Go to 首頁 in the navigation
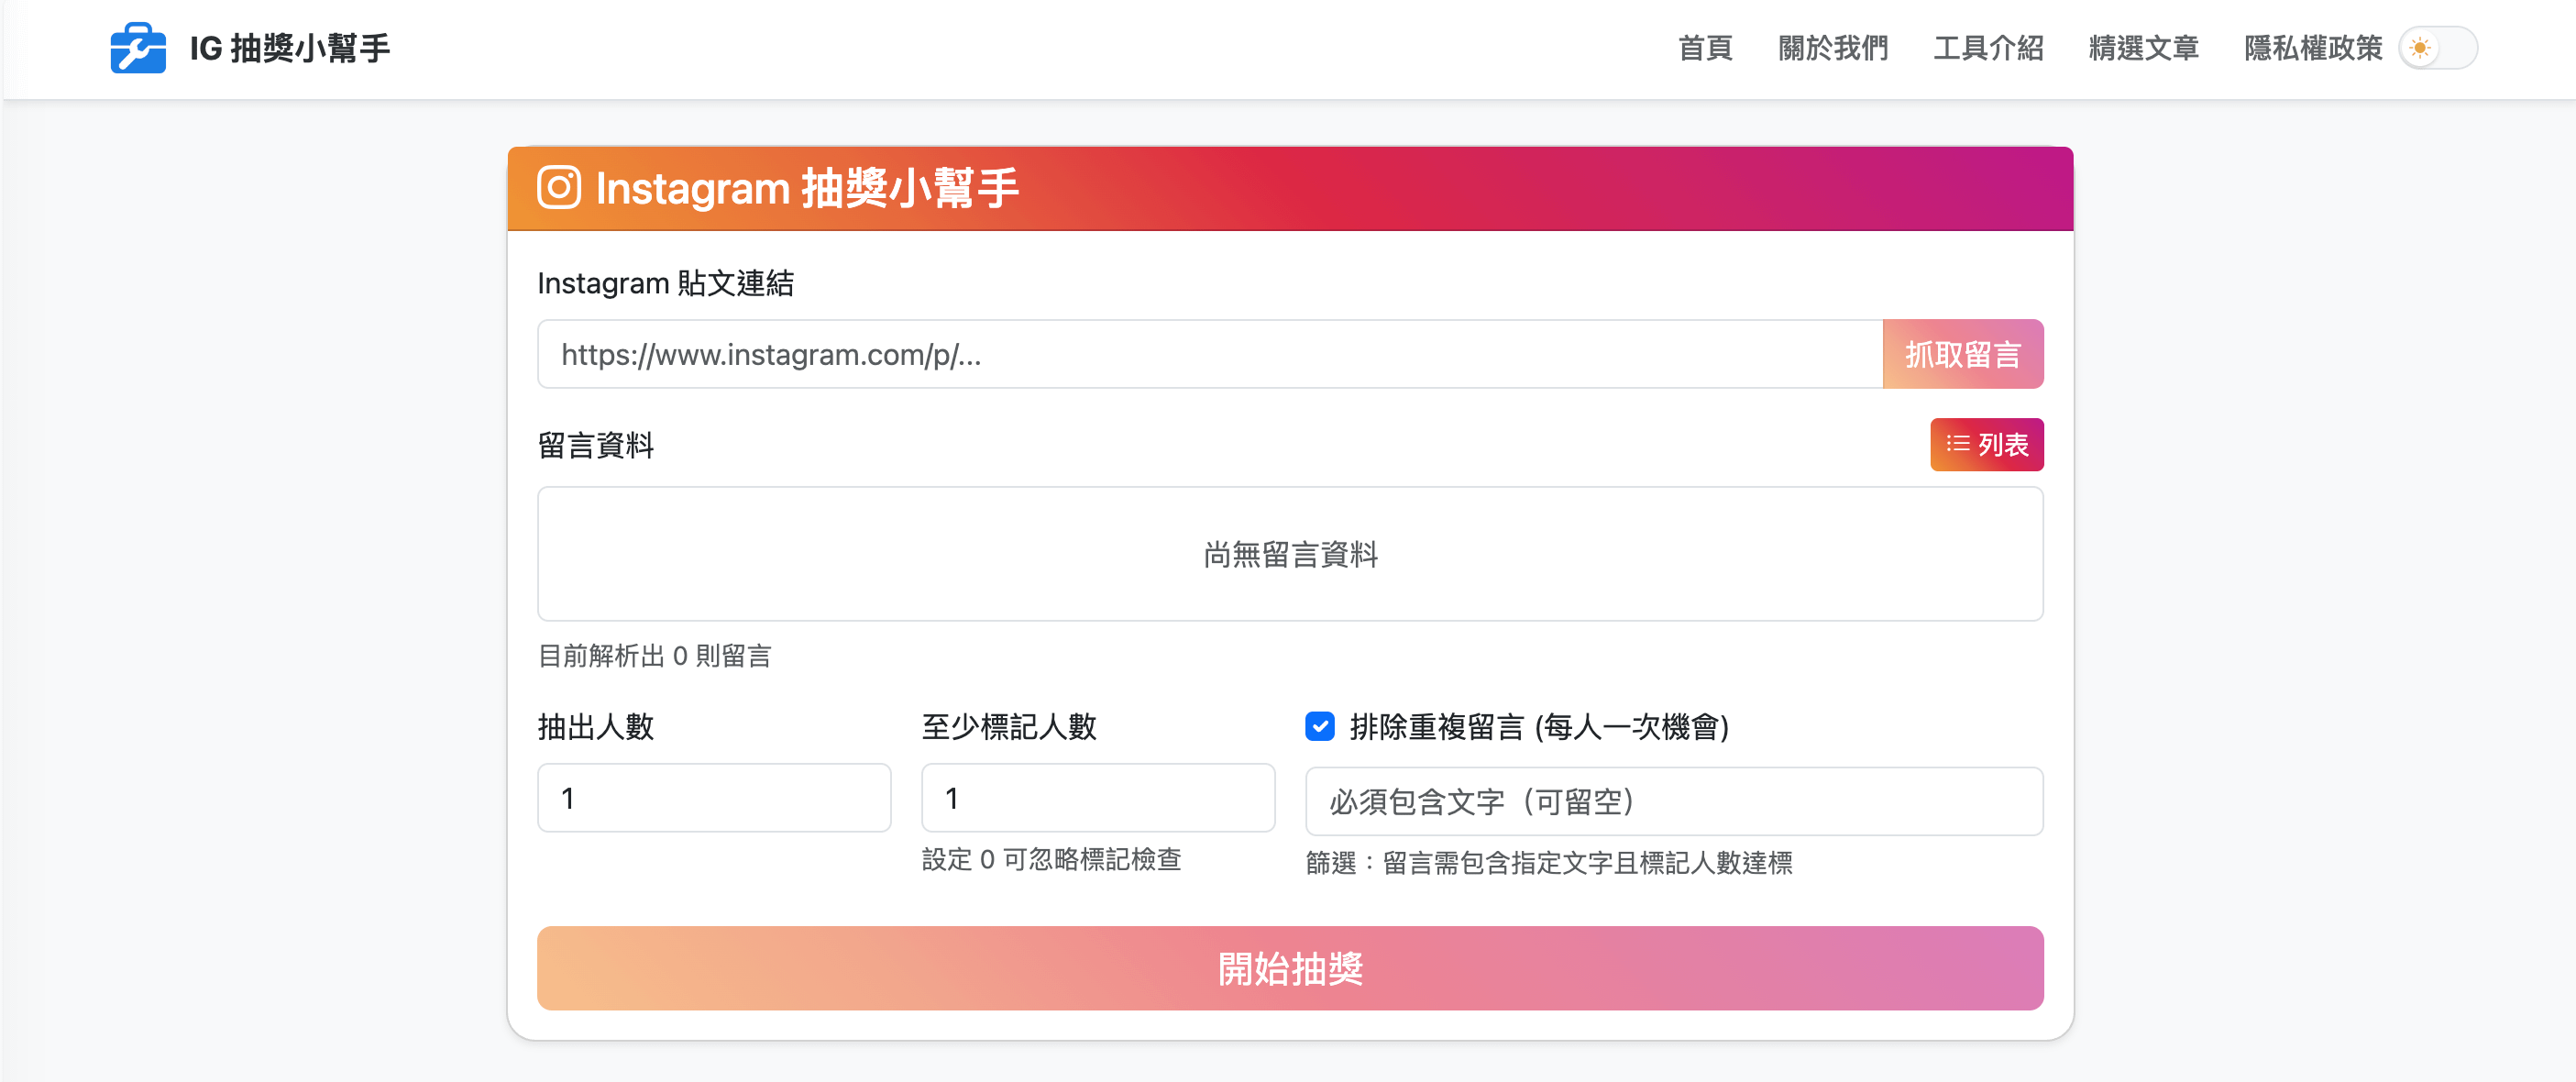2576x1082 pixels. click(1705, 48)
